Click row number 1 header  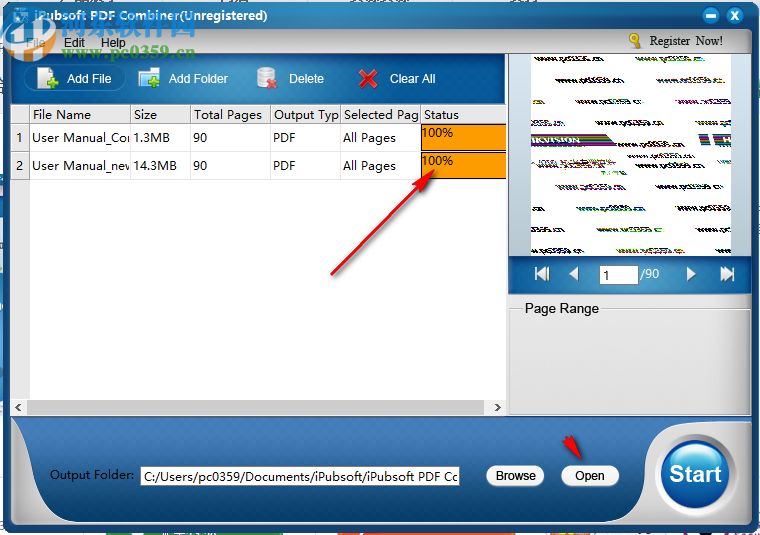(20, 138)
